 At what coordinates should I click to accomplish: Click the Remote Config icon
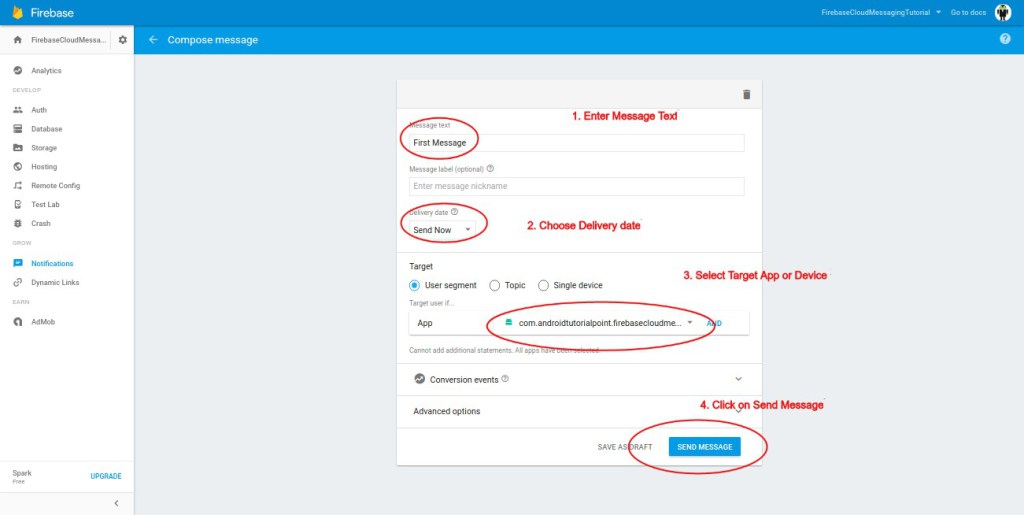[x=18, y=185]
